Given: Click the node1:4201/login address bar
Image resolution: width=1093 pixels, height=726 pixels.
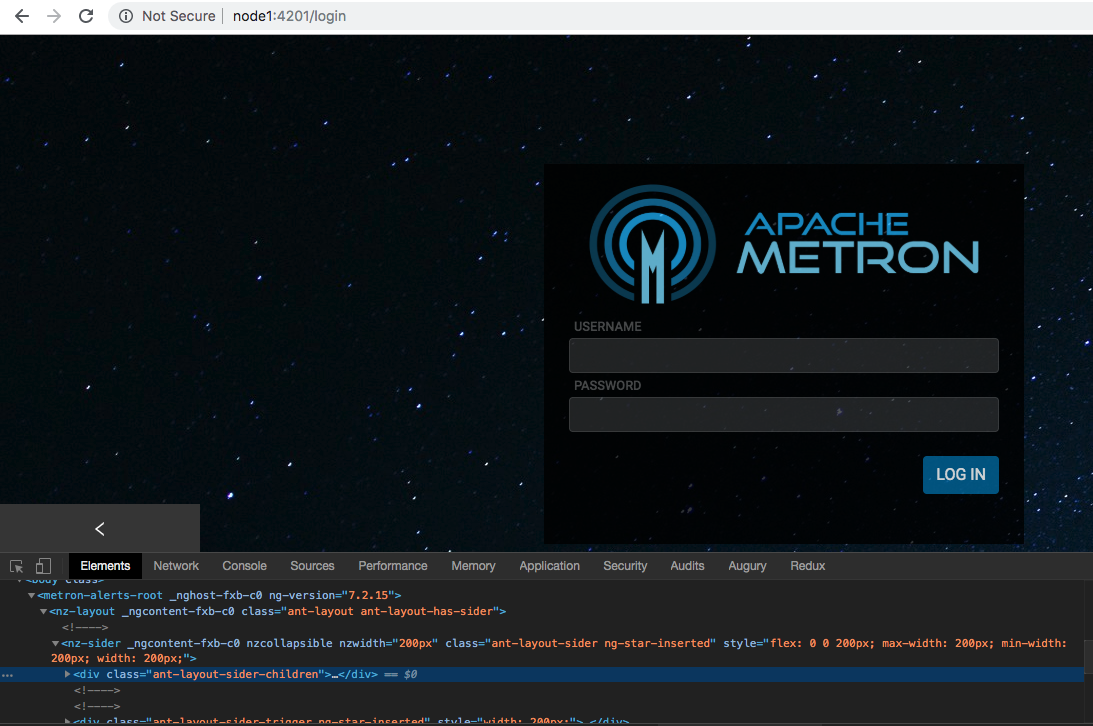Looking at the screenshot, I should (x=289, y=16).
